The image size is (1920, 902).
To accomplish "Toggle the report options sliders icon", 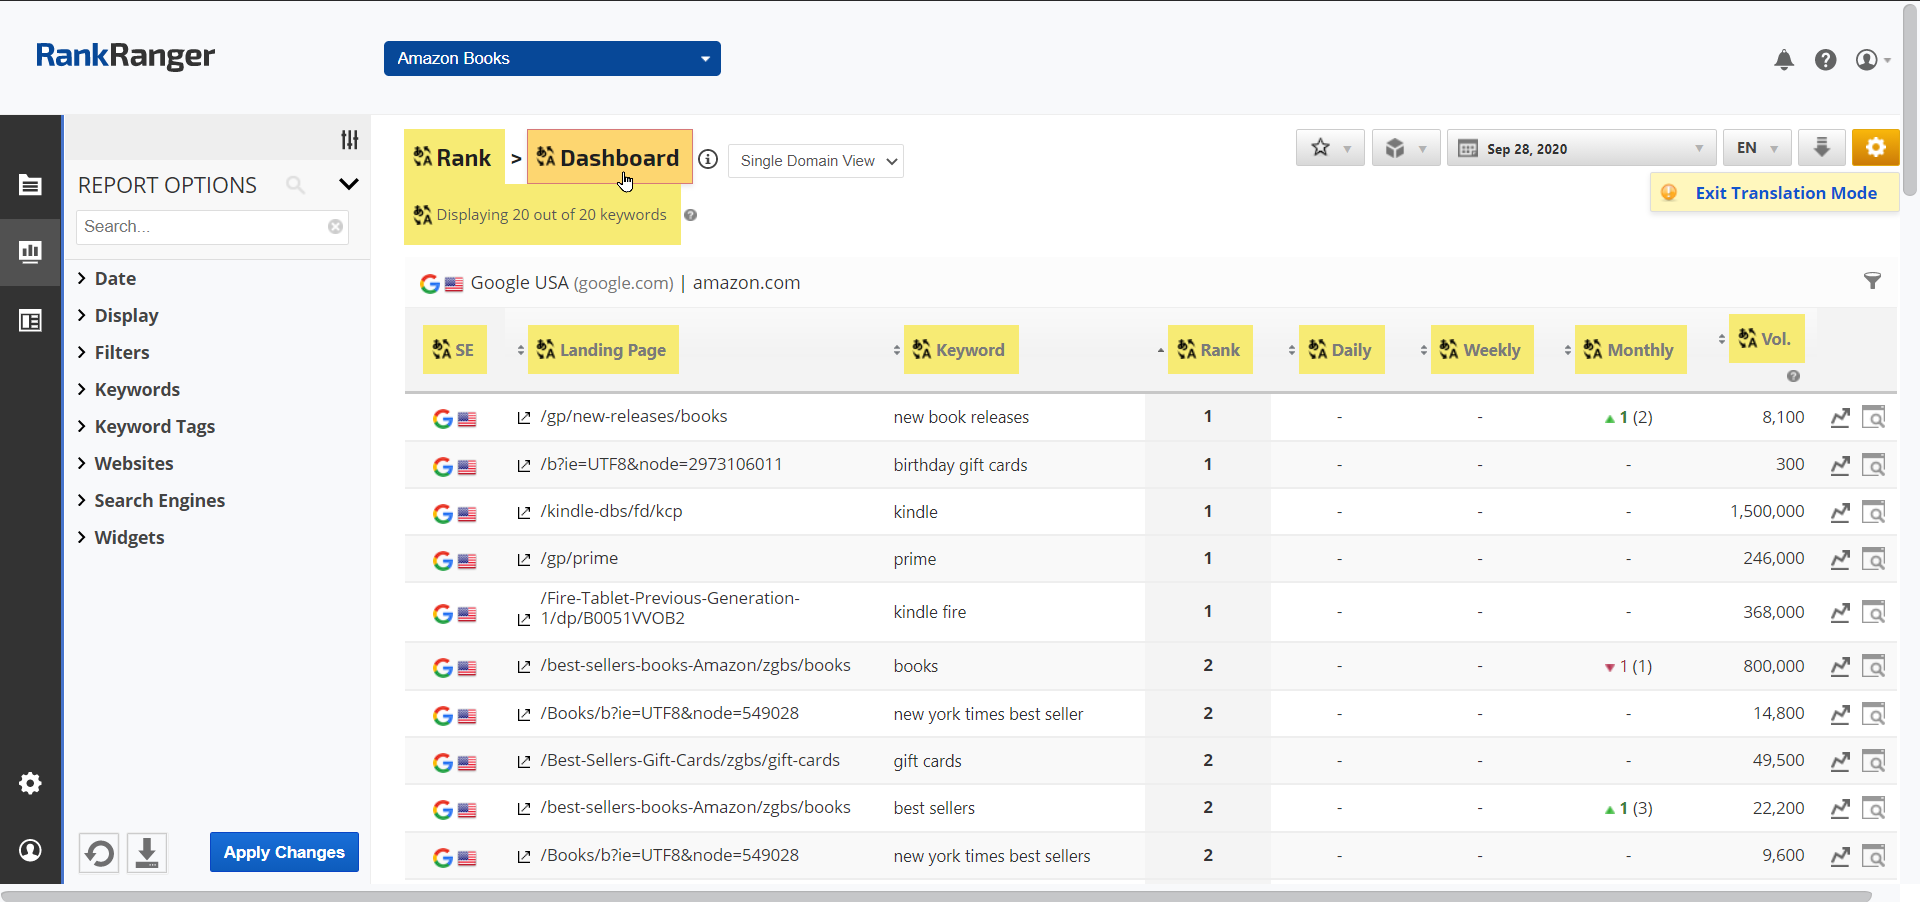I will tap(349, 140).
